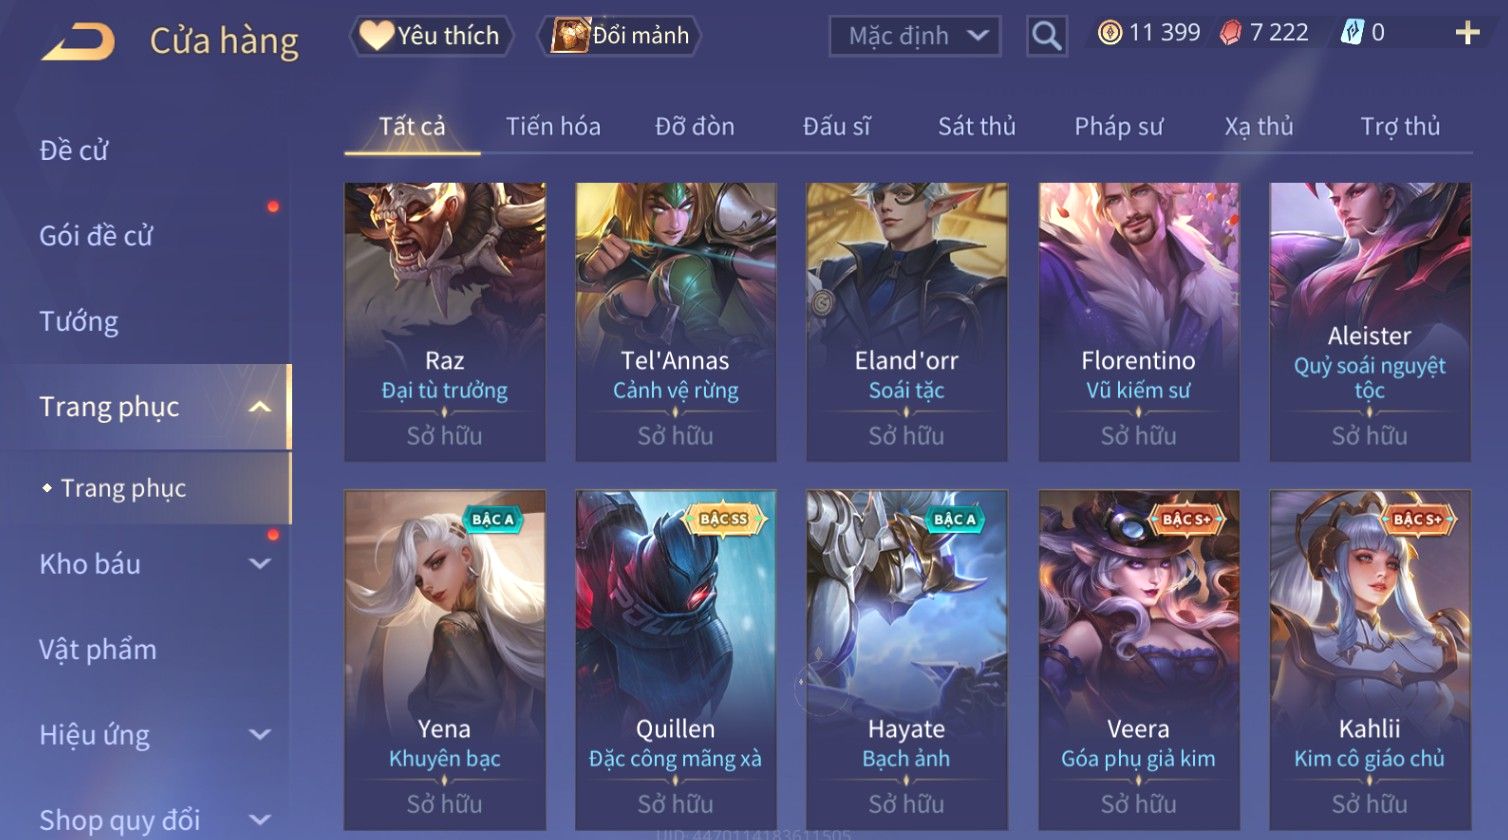Select Quillen Đặc công mãng xà skin
This screenshot has width=1508, height=840.
click(676, 659)
